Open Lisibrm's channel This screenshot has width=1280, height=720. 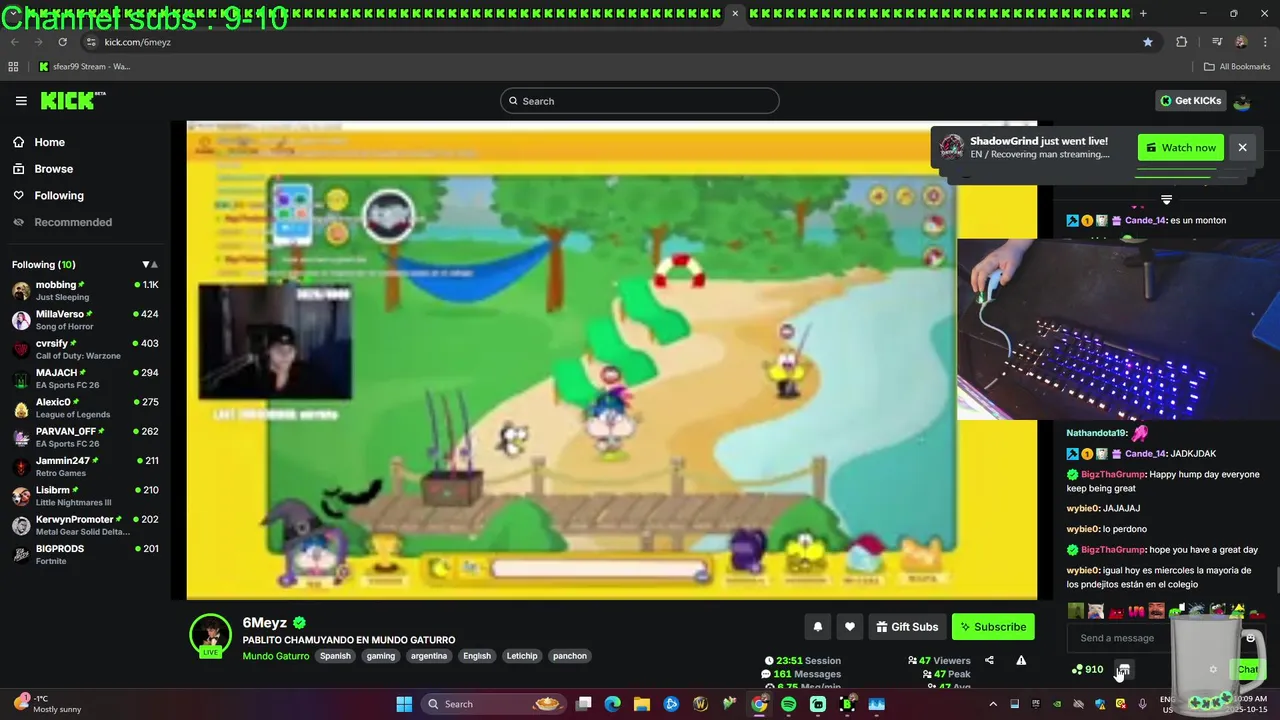[x=85, y=496]
